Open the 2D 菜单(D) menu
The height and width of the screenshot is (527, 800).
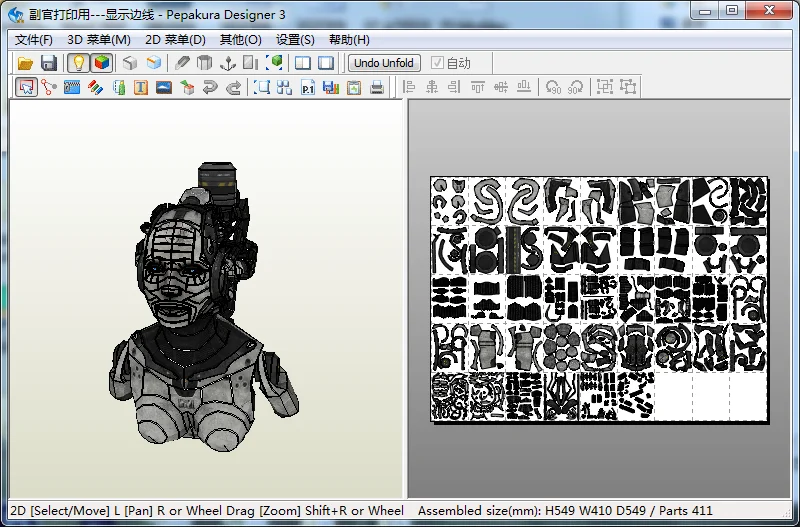(175, 40)
